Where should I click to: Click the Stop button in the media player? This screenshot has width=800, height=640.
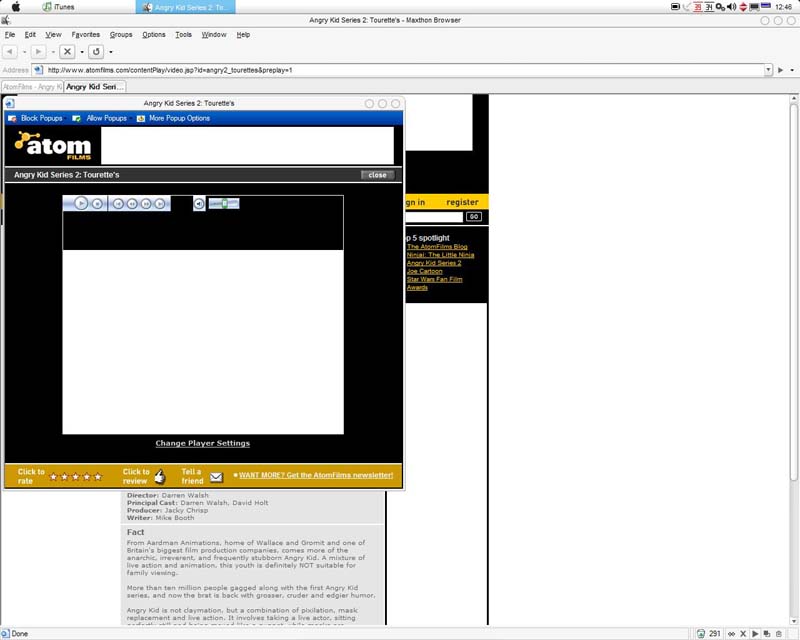(x=97, y=204)
